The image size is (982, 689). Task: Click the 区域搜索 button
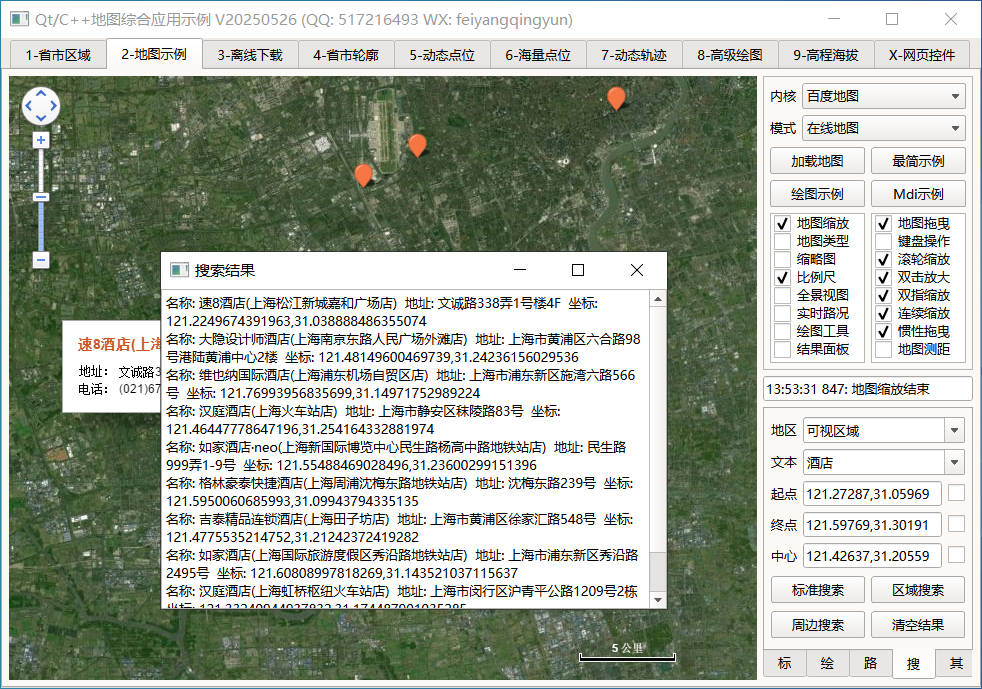coord(918,590)
